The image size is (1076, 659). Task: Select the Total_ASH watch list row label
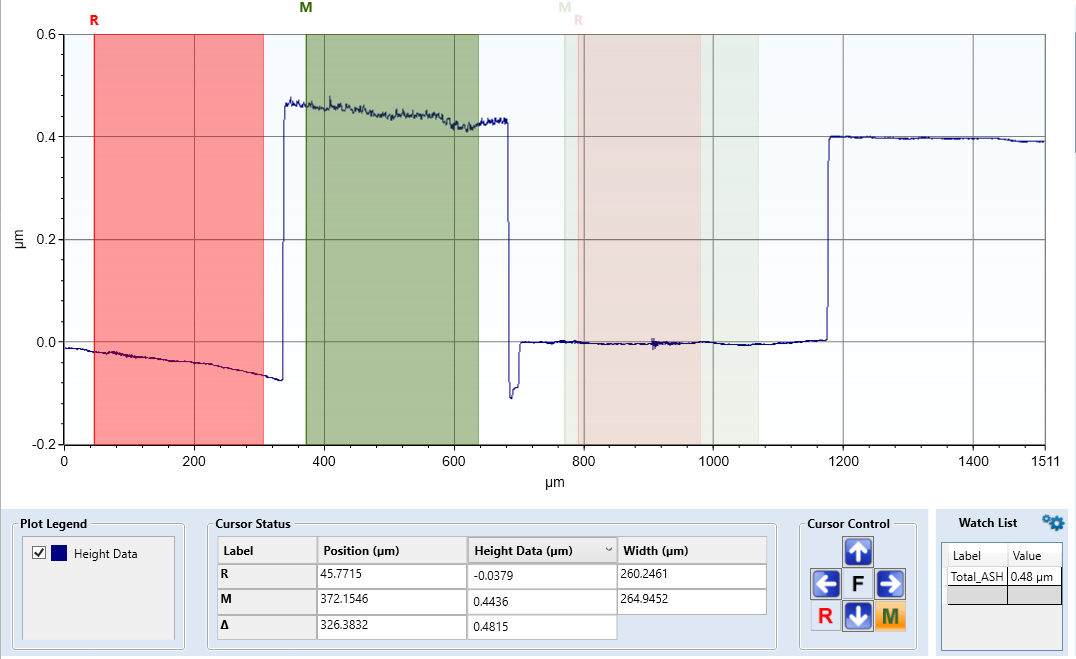(x=976, y=577)
